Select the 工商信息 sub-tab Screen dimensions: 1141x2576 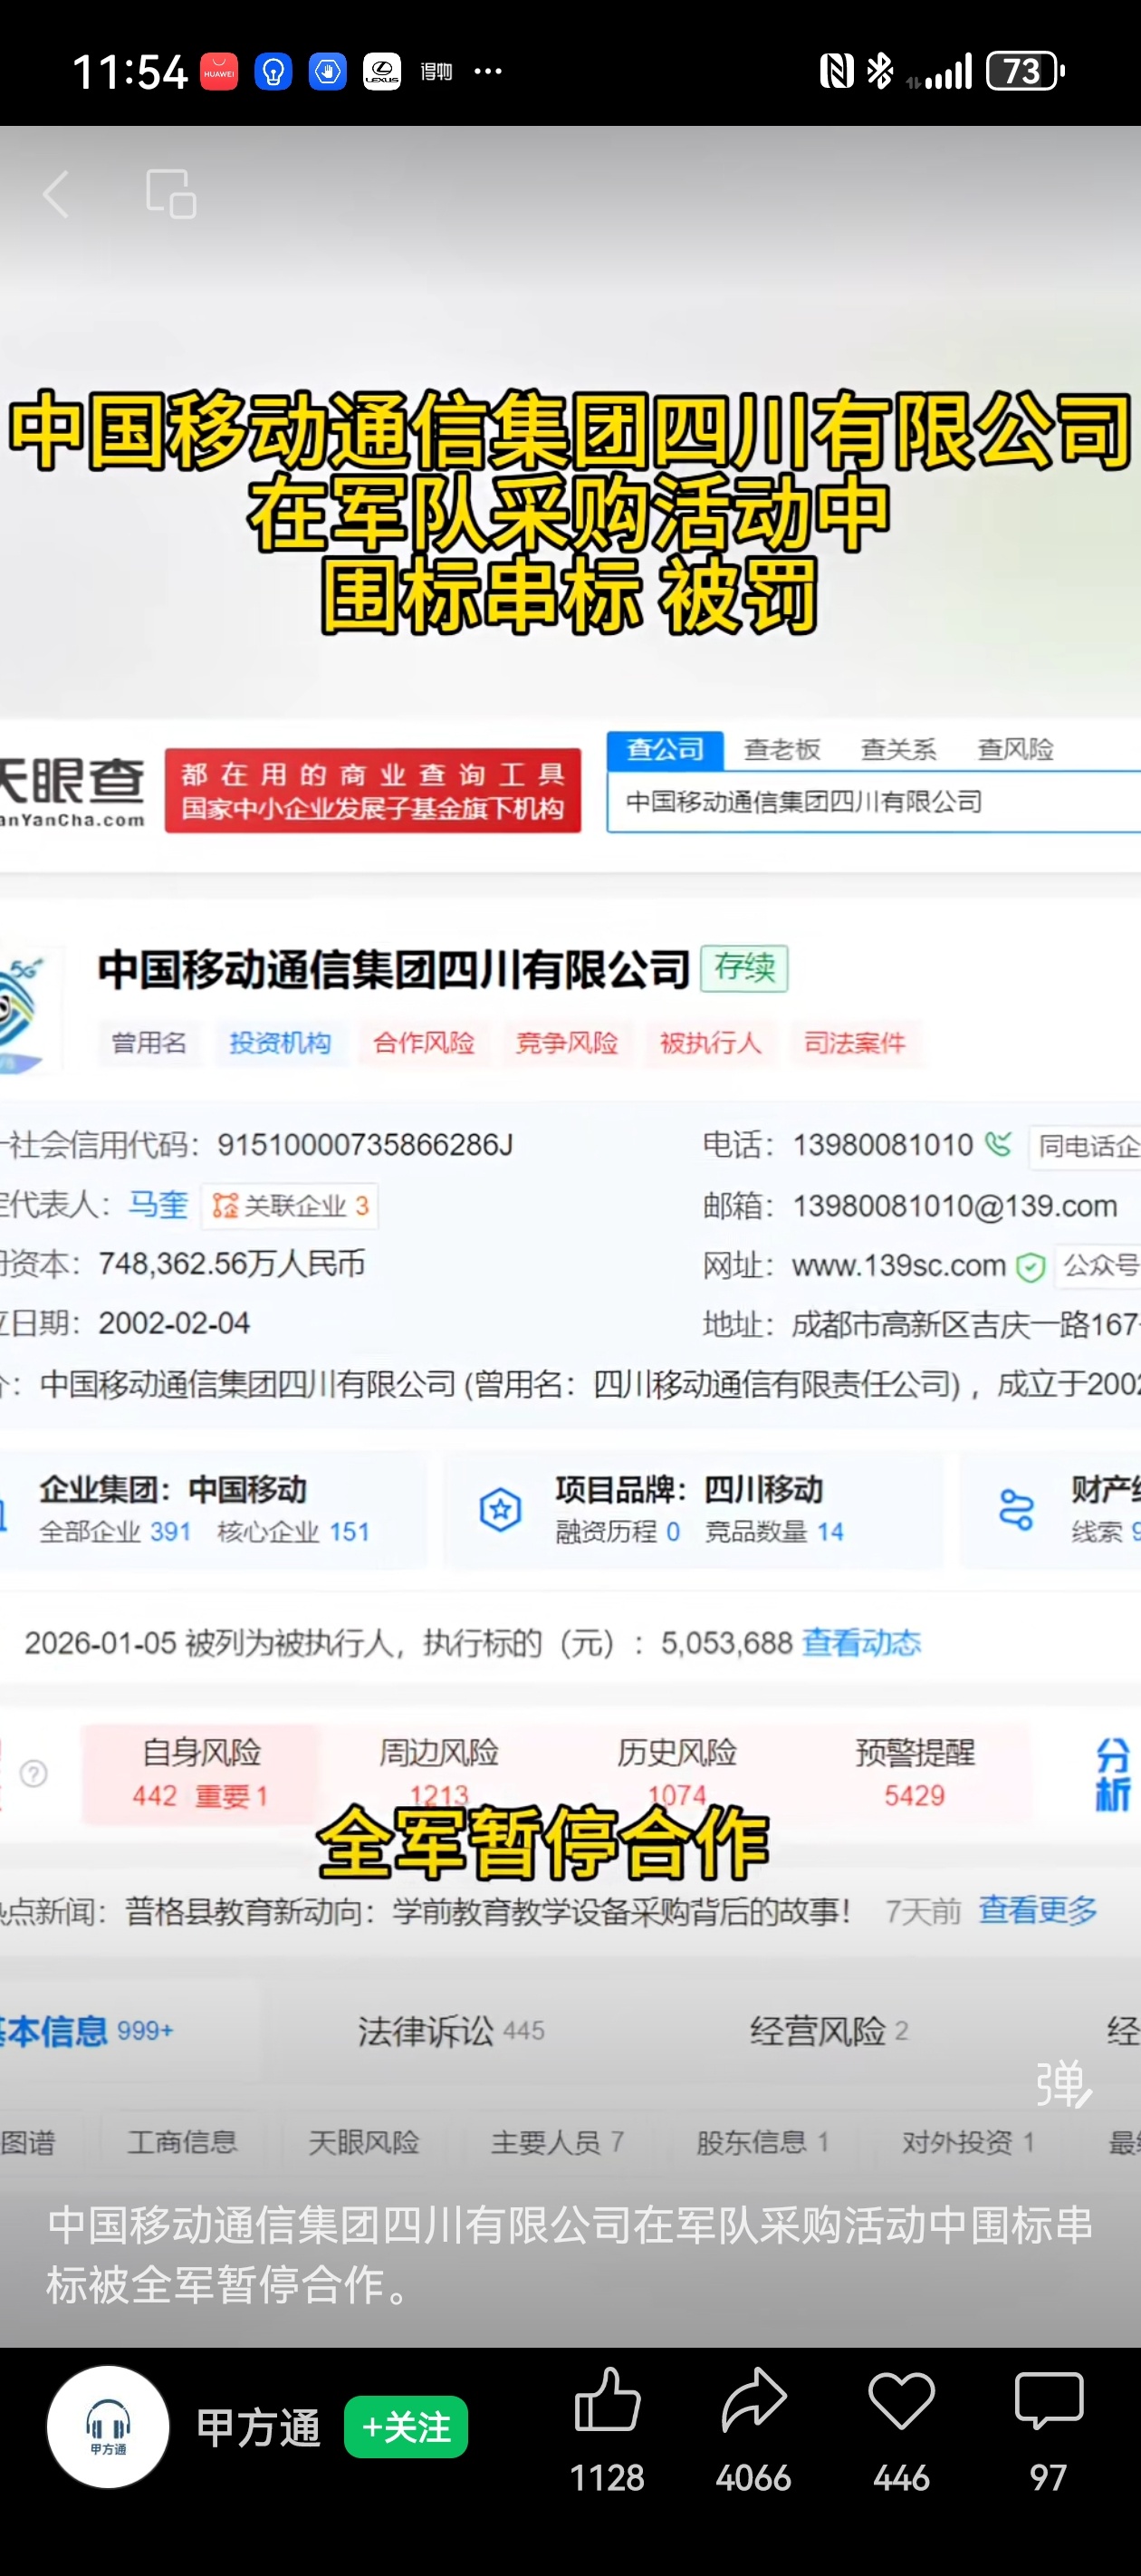pos(182,2141)
